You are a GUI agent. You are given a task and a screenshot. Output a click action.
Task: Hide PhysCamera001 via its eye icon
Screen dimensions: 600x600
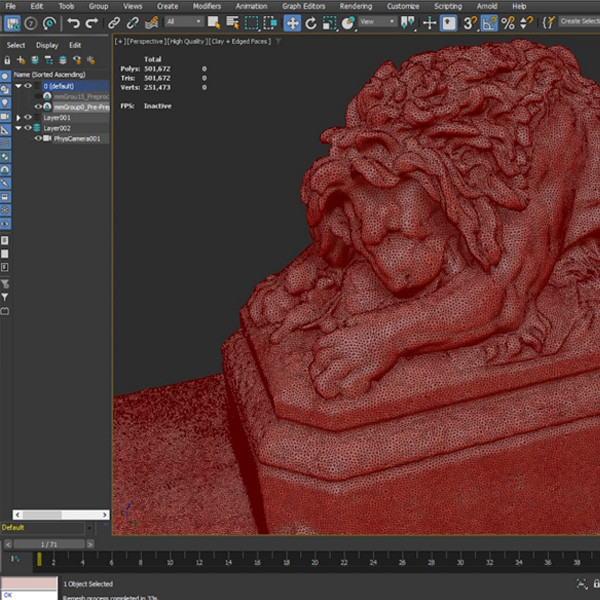[38, 138]
